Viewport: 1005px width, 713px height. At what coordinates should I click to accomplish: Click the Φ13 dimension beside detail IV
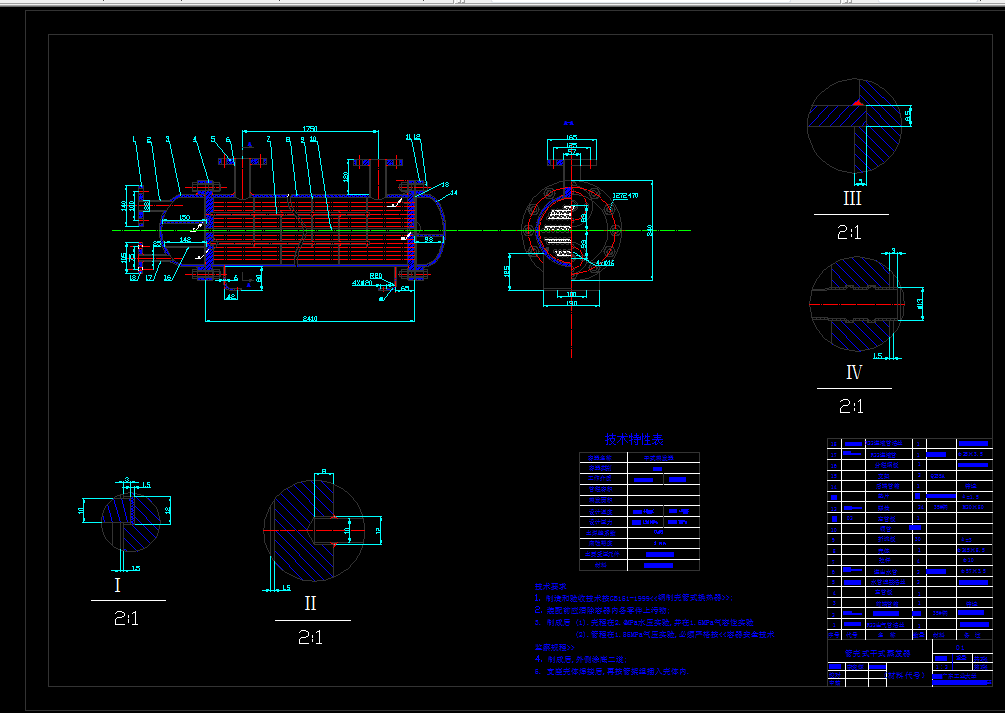click(x=920, y=303)
